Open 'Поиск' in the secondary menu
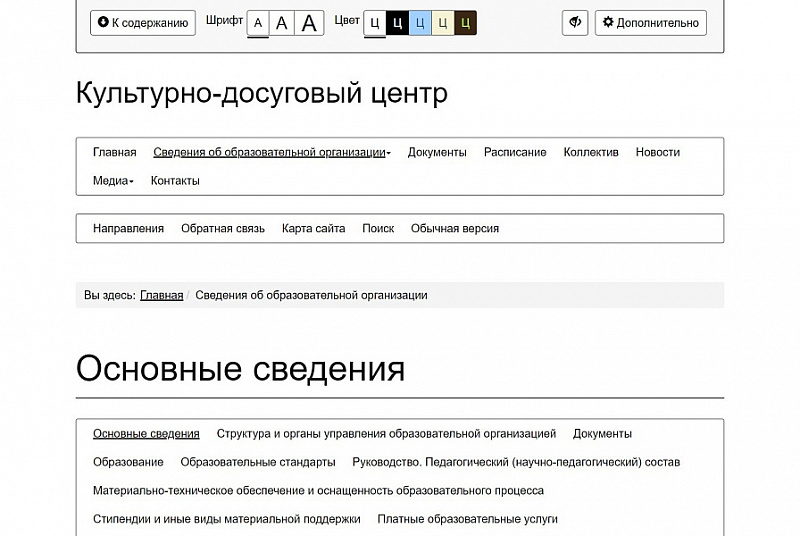The image size is (800, 536). pyautogui.click(x=378, y=228)
